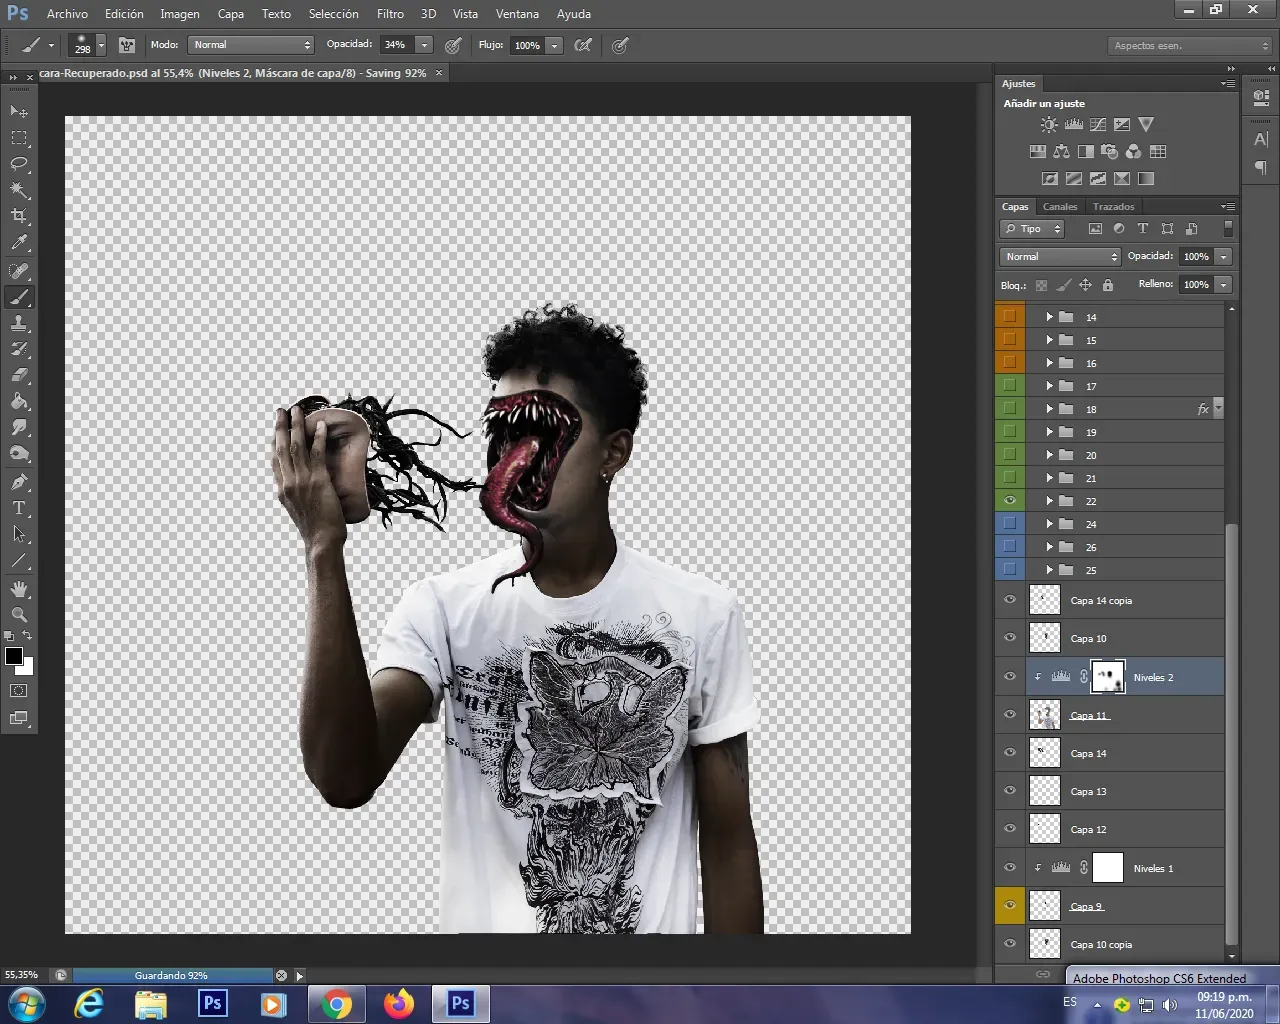
Task: Open the layer blend mode Normal dropdown
Action: [x=1060, y=257]
